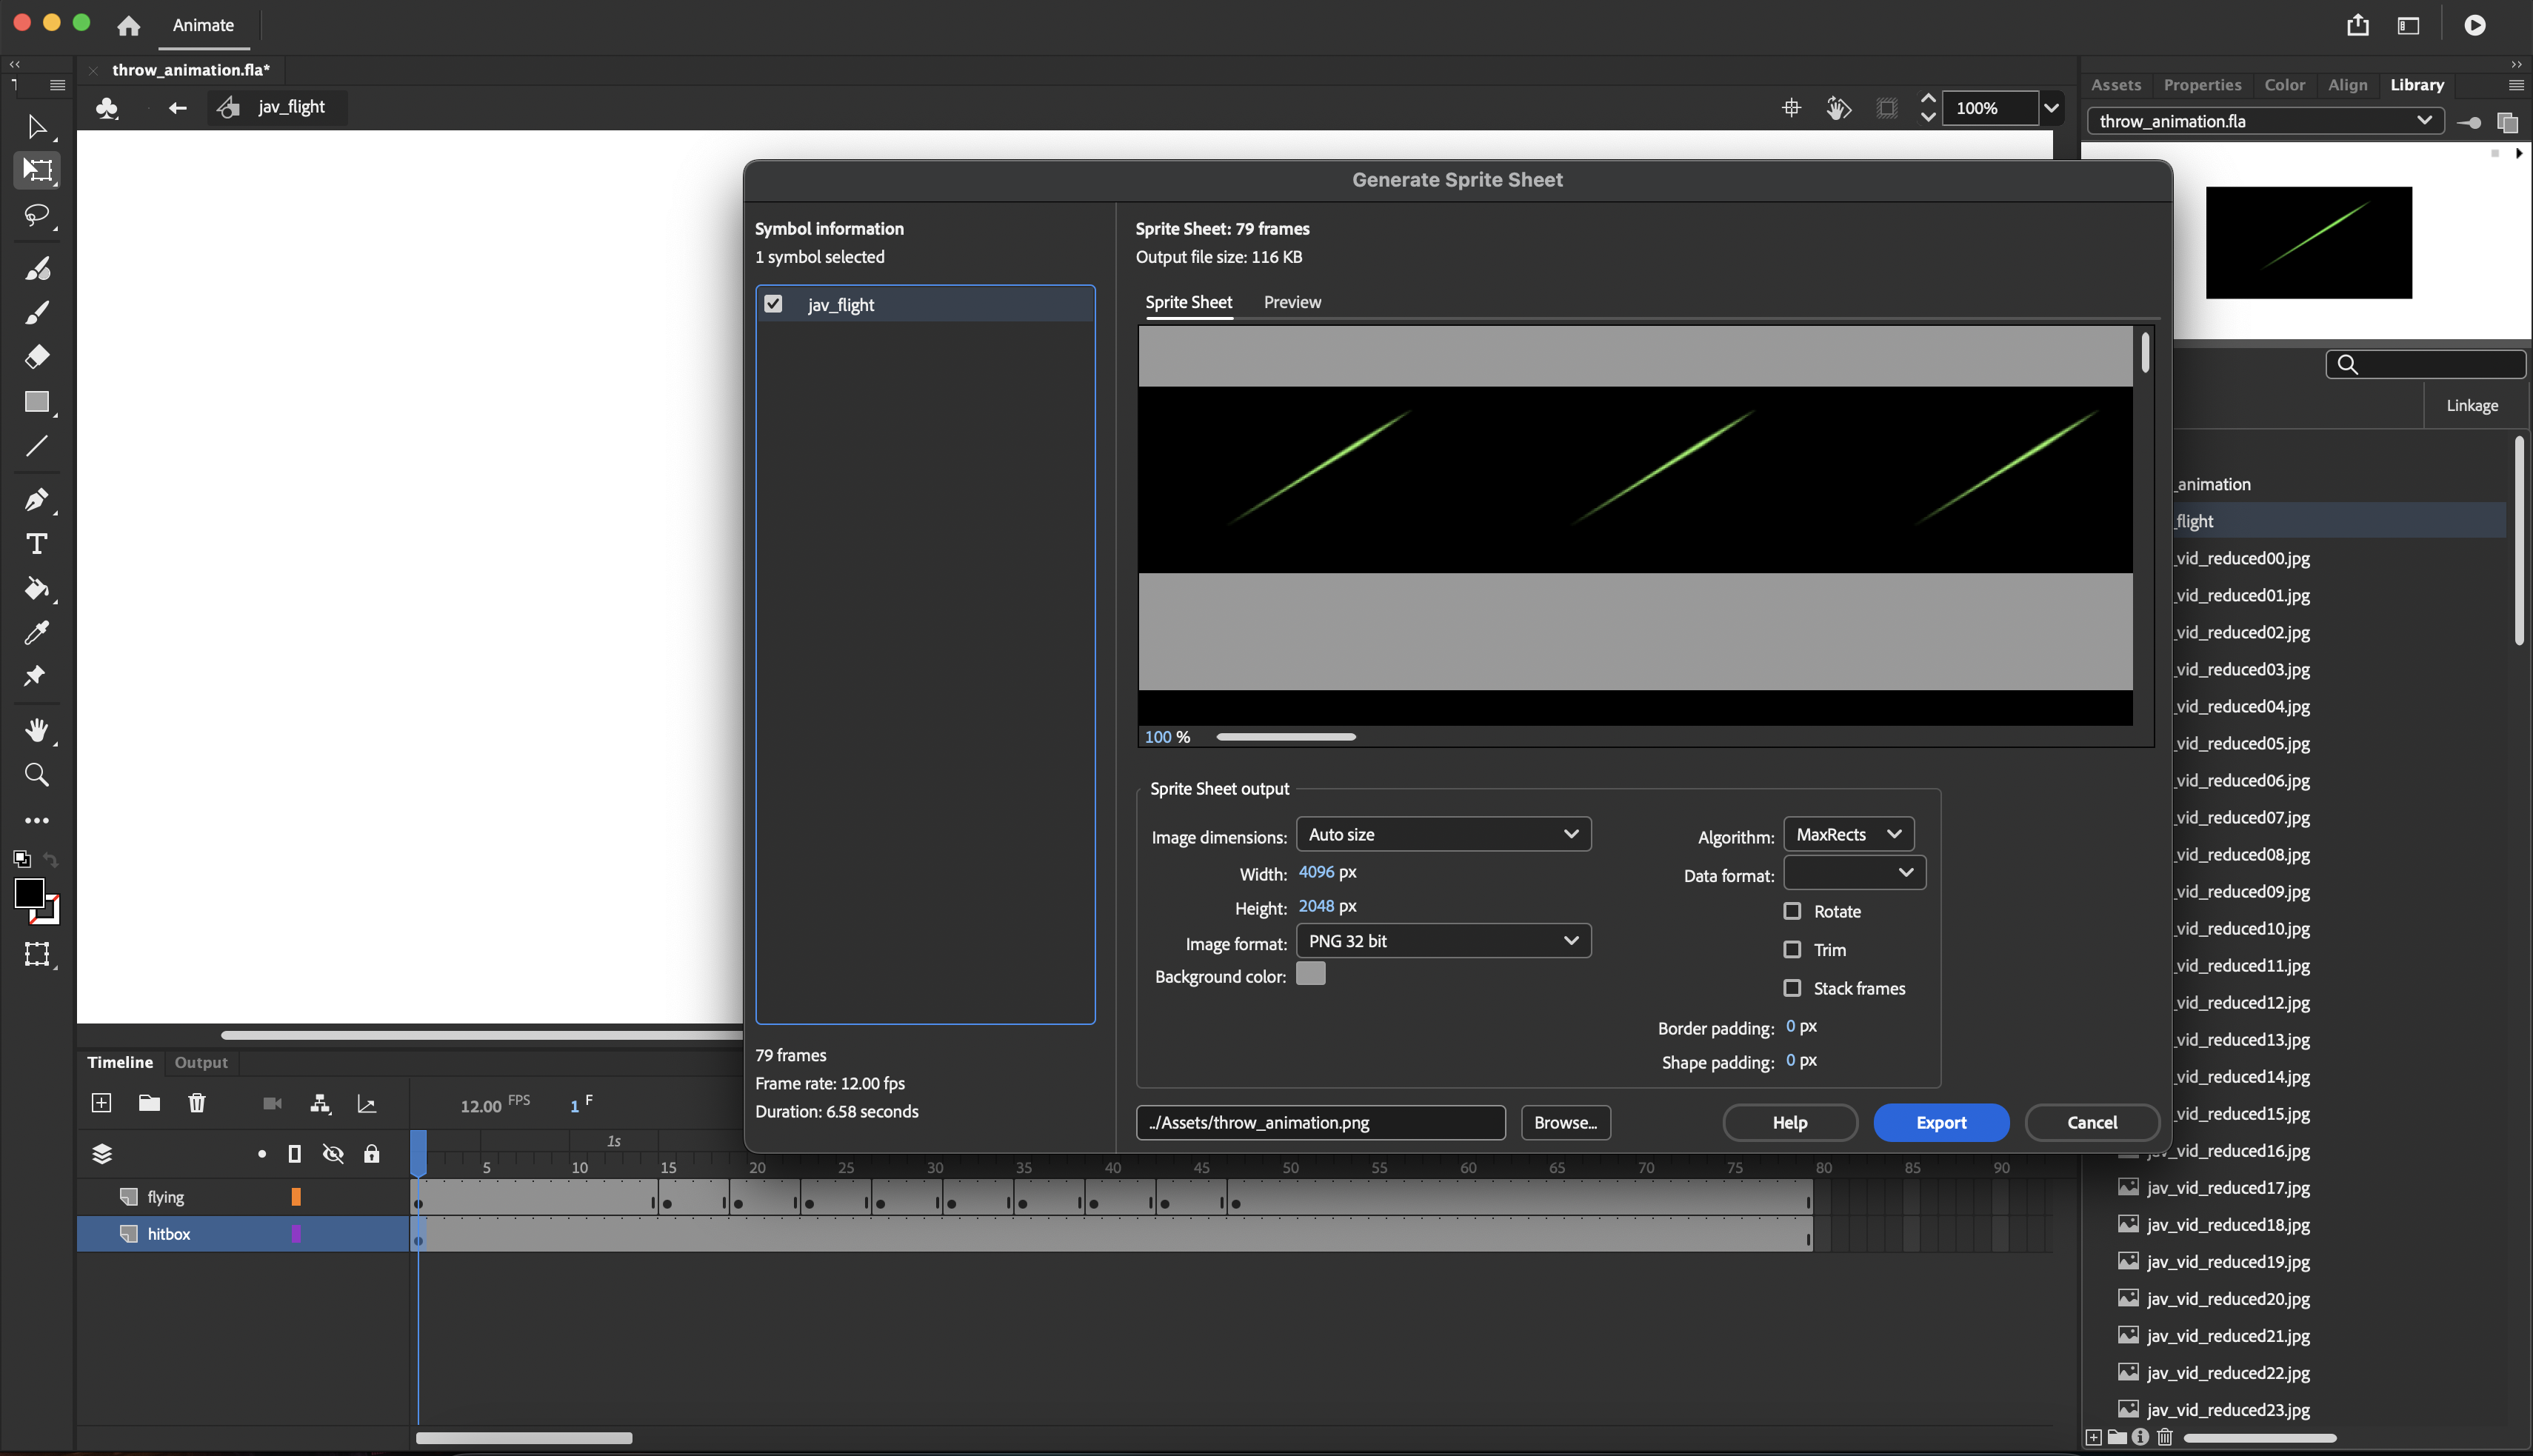Add a camera to the timeline
The width and height of the screenshot is (2533, 1456).
pyautogui.click(x=271, y=1103)
